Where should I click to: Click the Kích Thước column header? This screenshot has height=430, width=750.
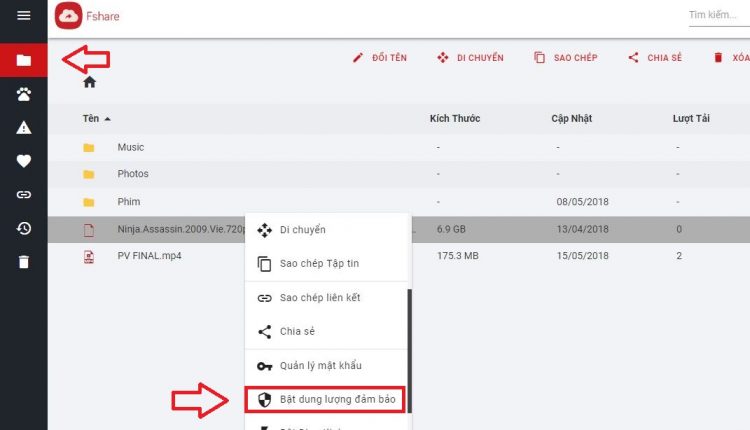coord(454,119)
